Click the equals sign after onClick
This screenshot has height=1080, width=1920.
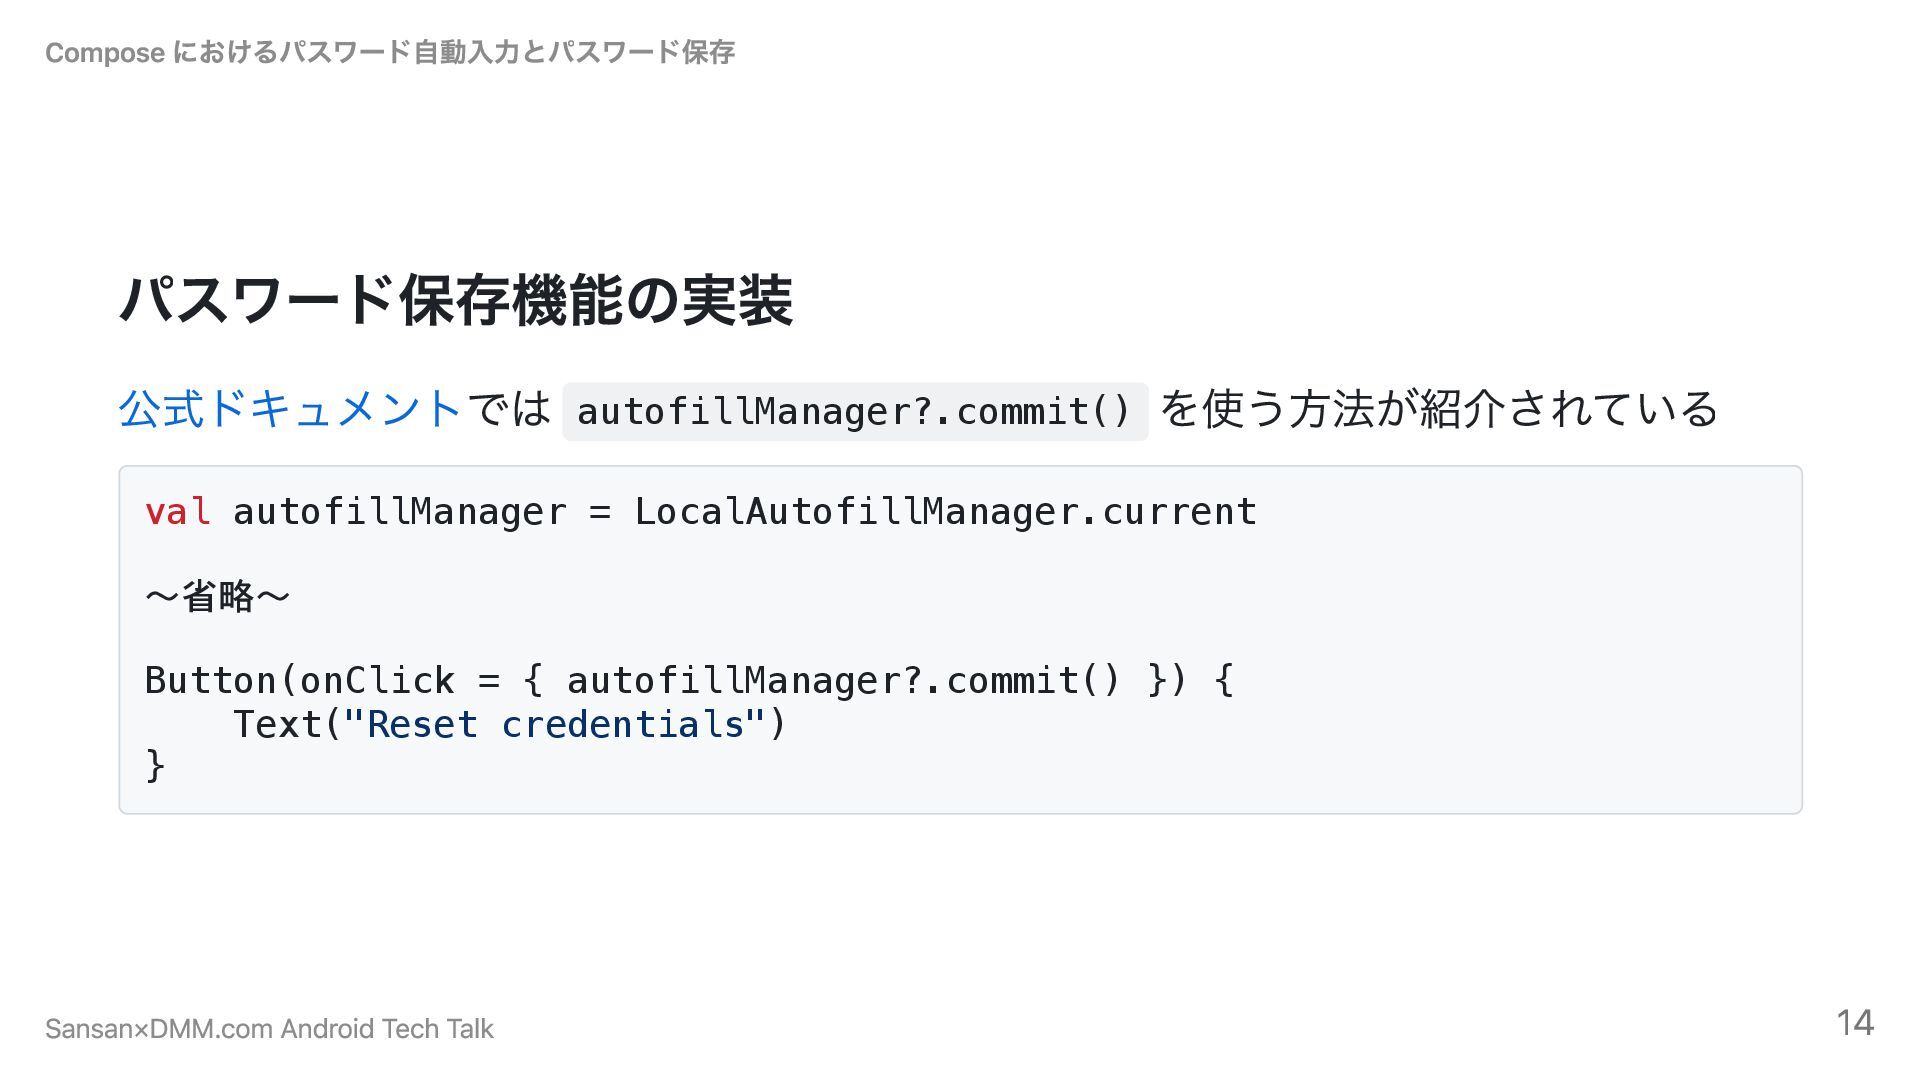[488, 681]
